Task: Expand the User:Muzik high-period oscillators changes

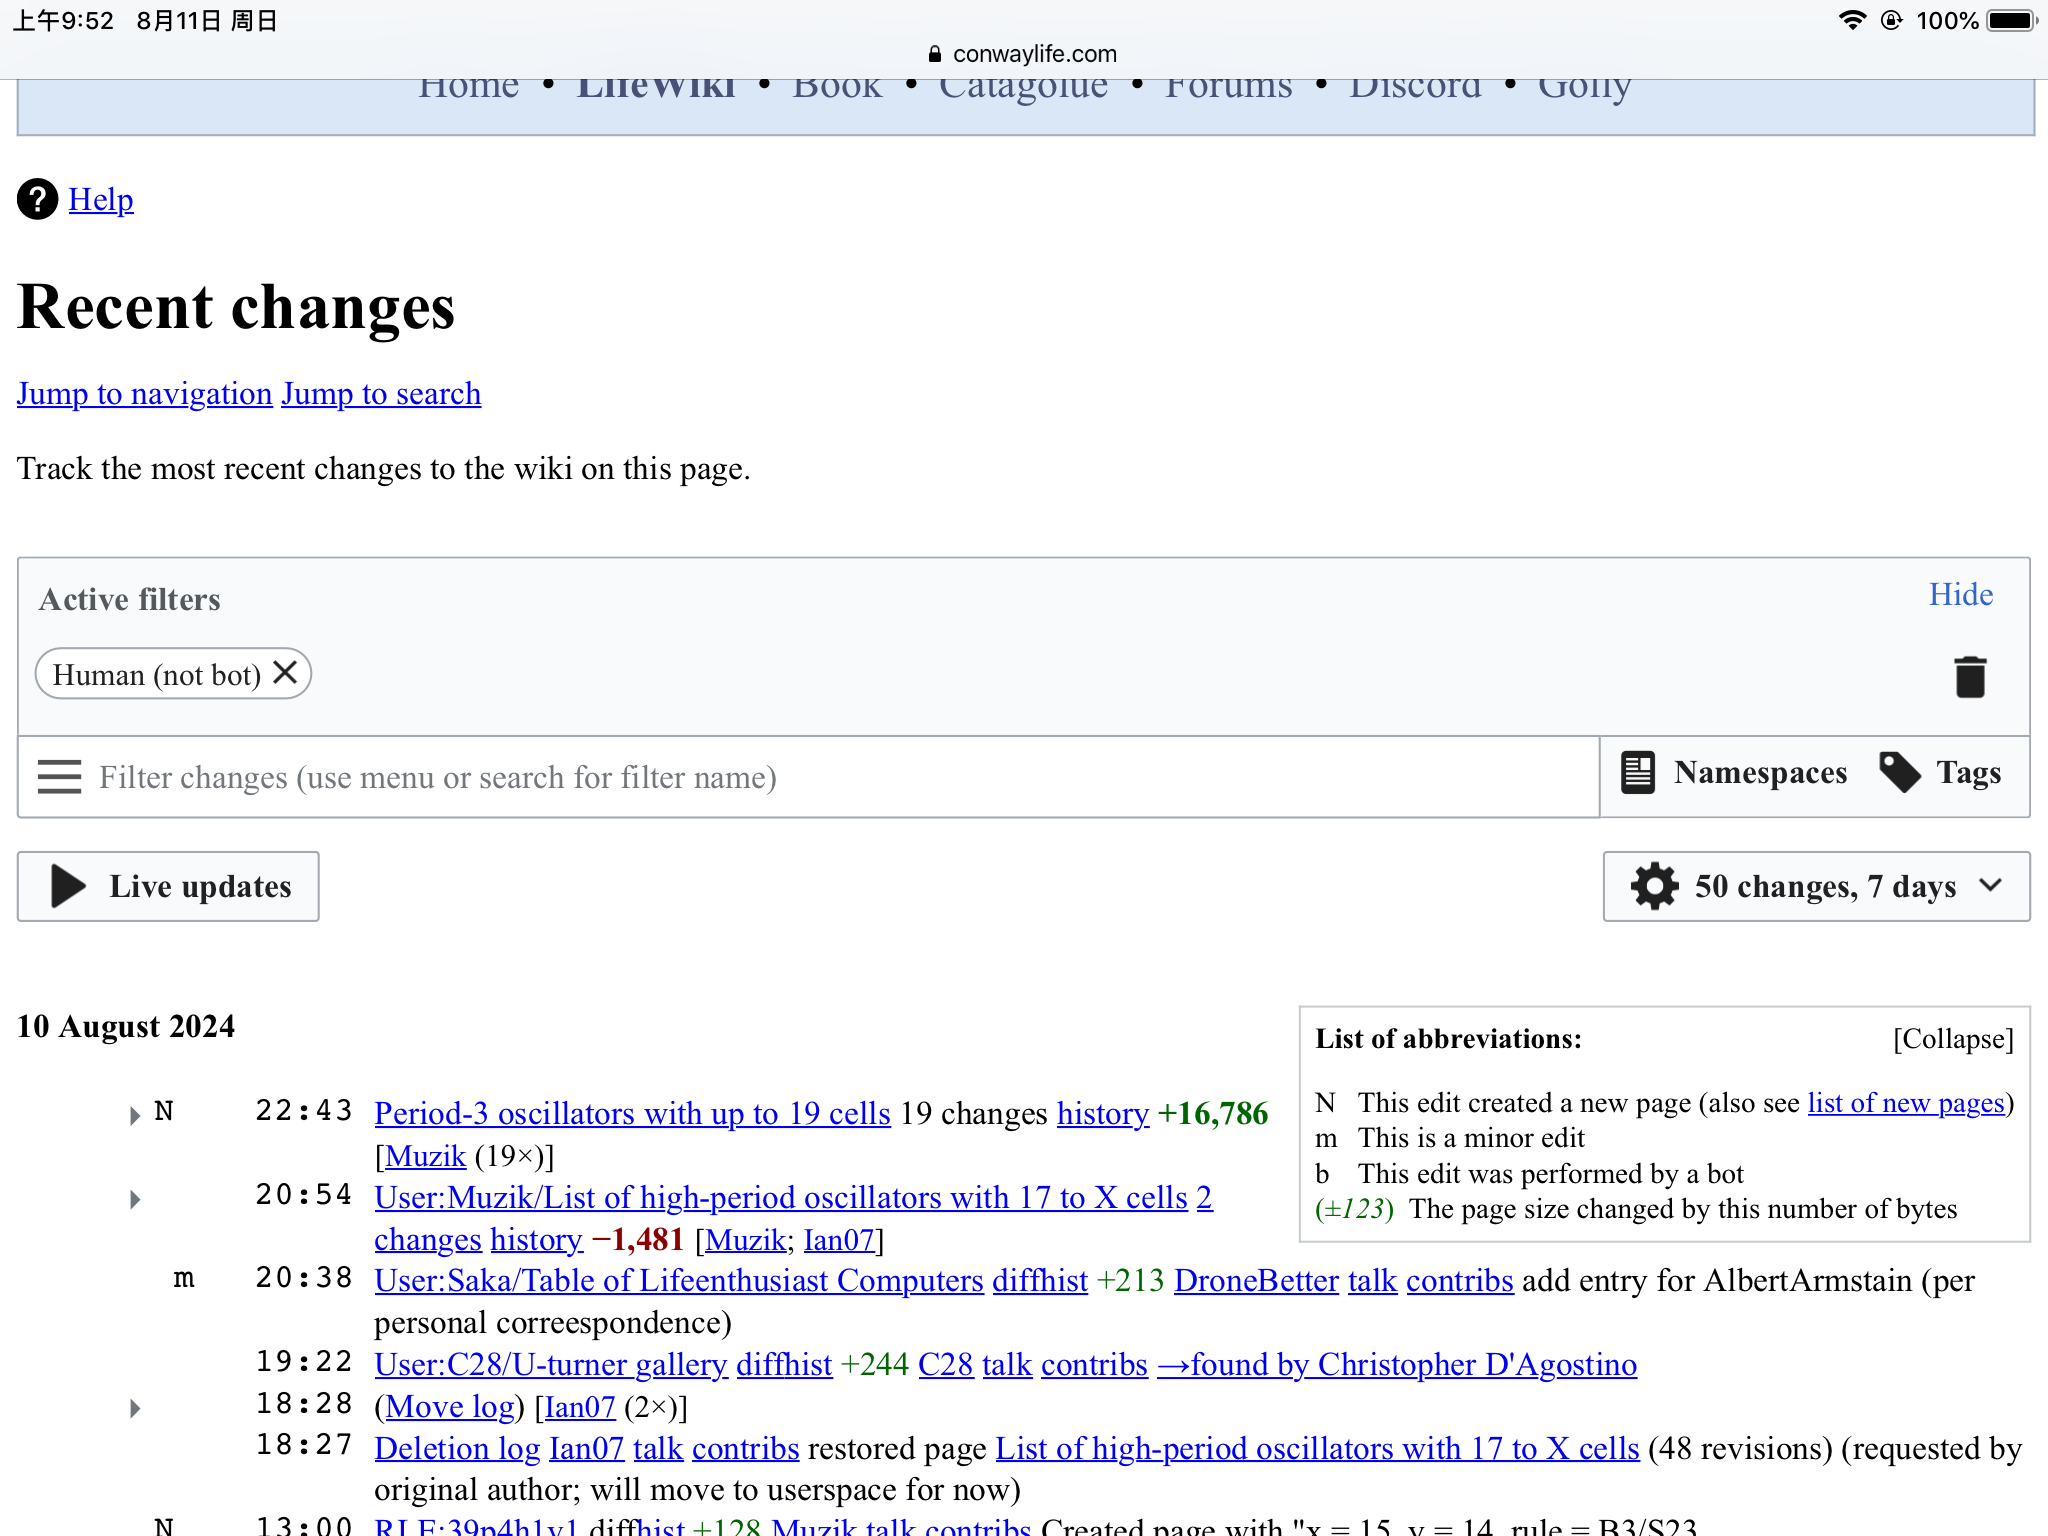Action: 134,1199
